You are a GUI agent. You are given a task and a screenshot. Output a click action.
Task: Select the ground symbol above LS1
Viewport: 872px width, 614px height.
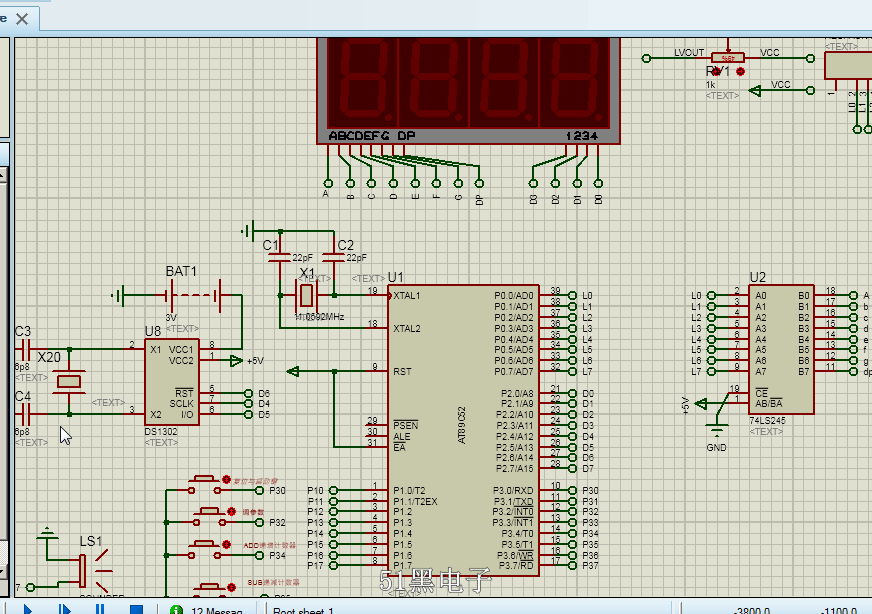pos(47,534)
